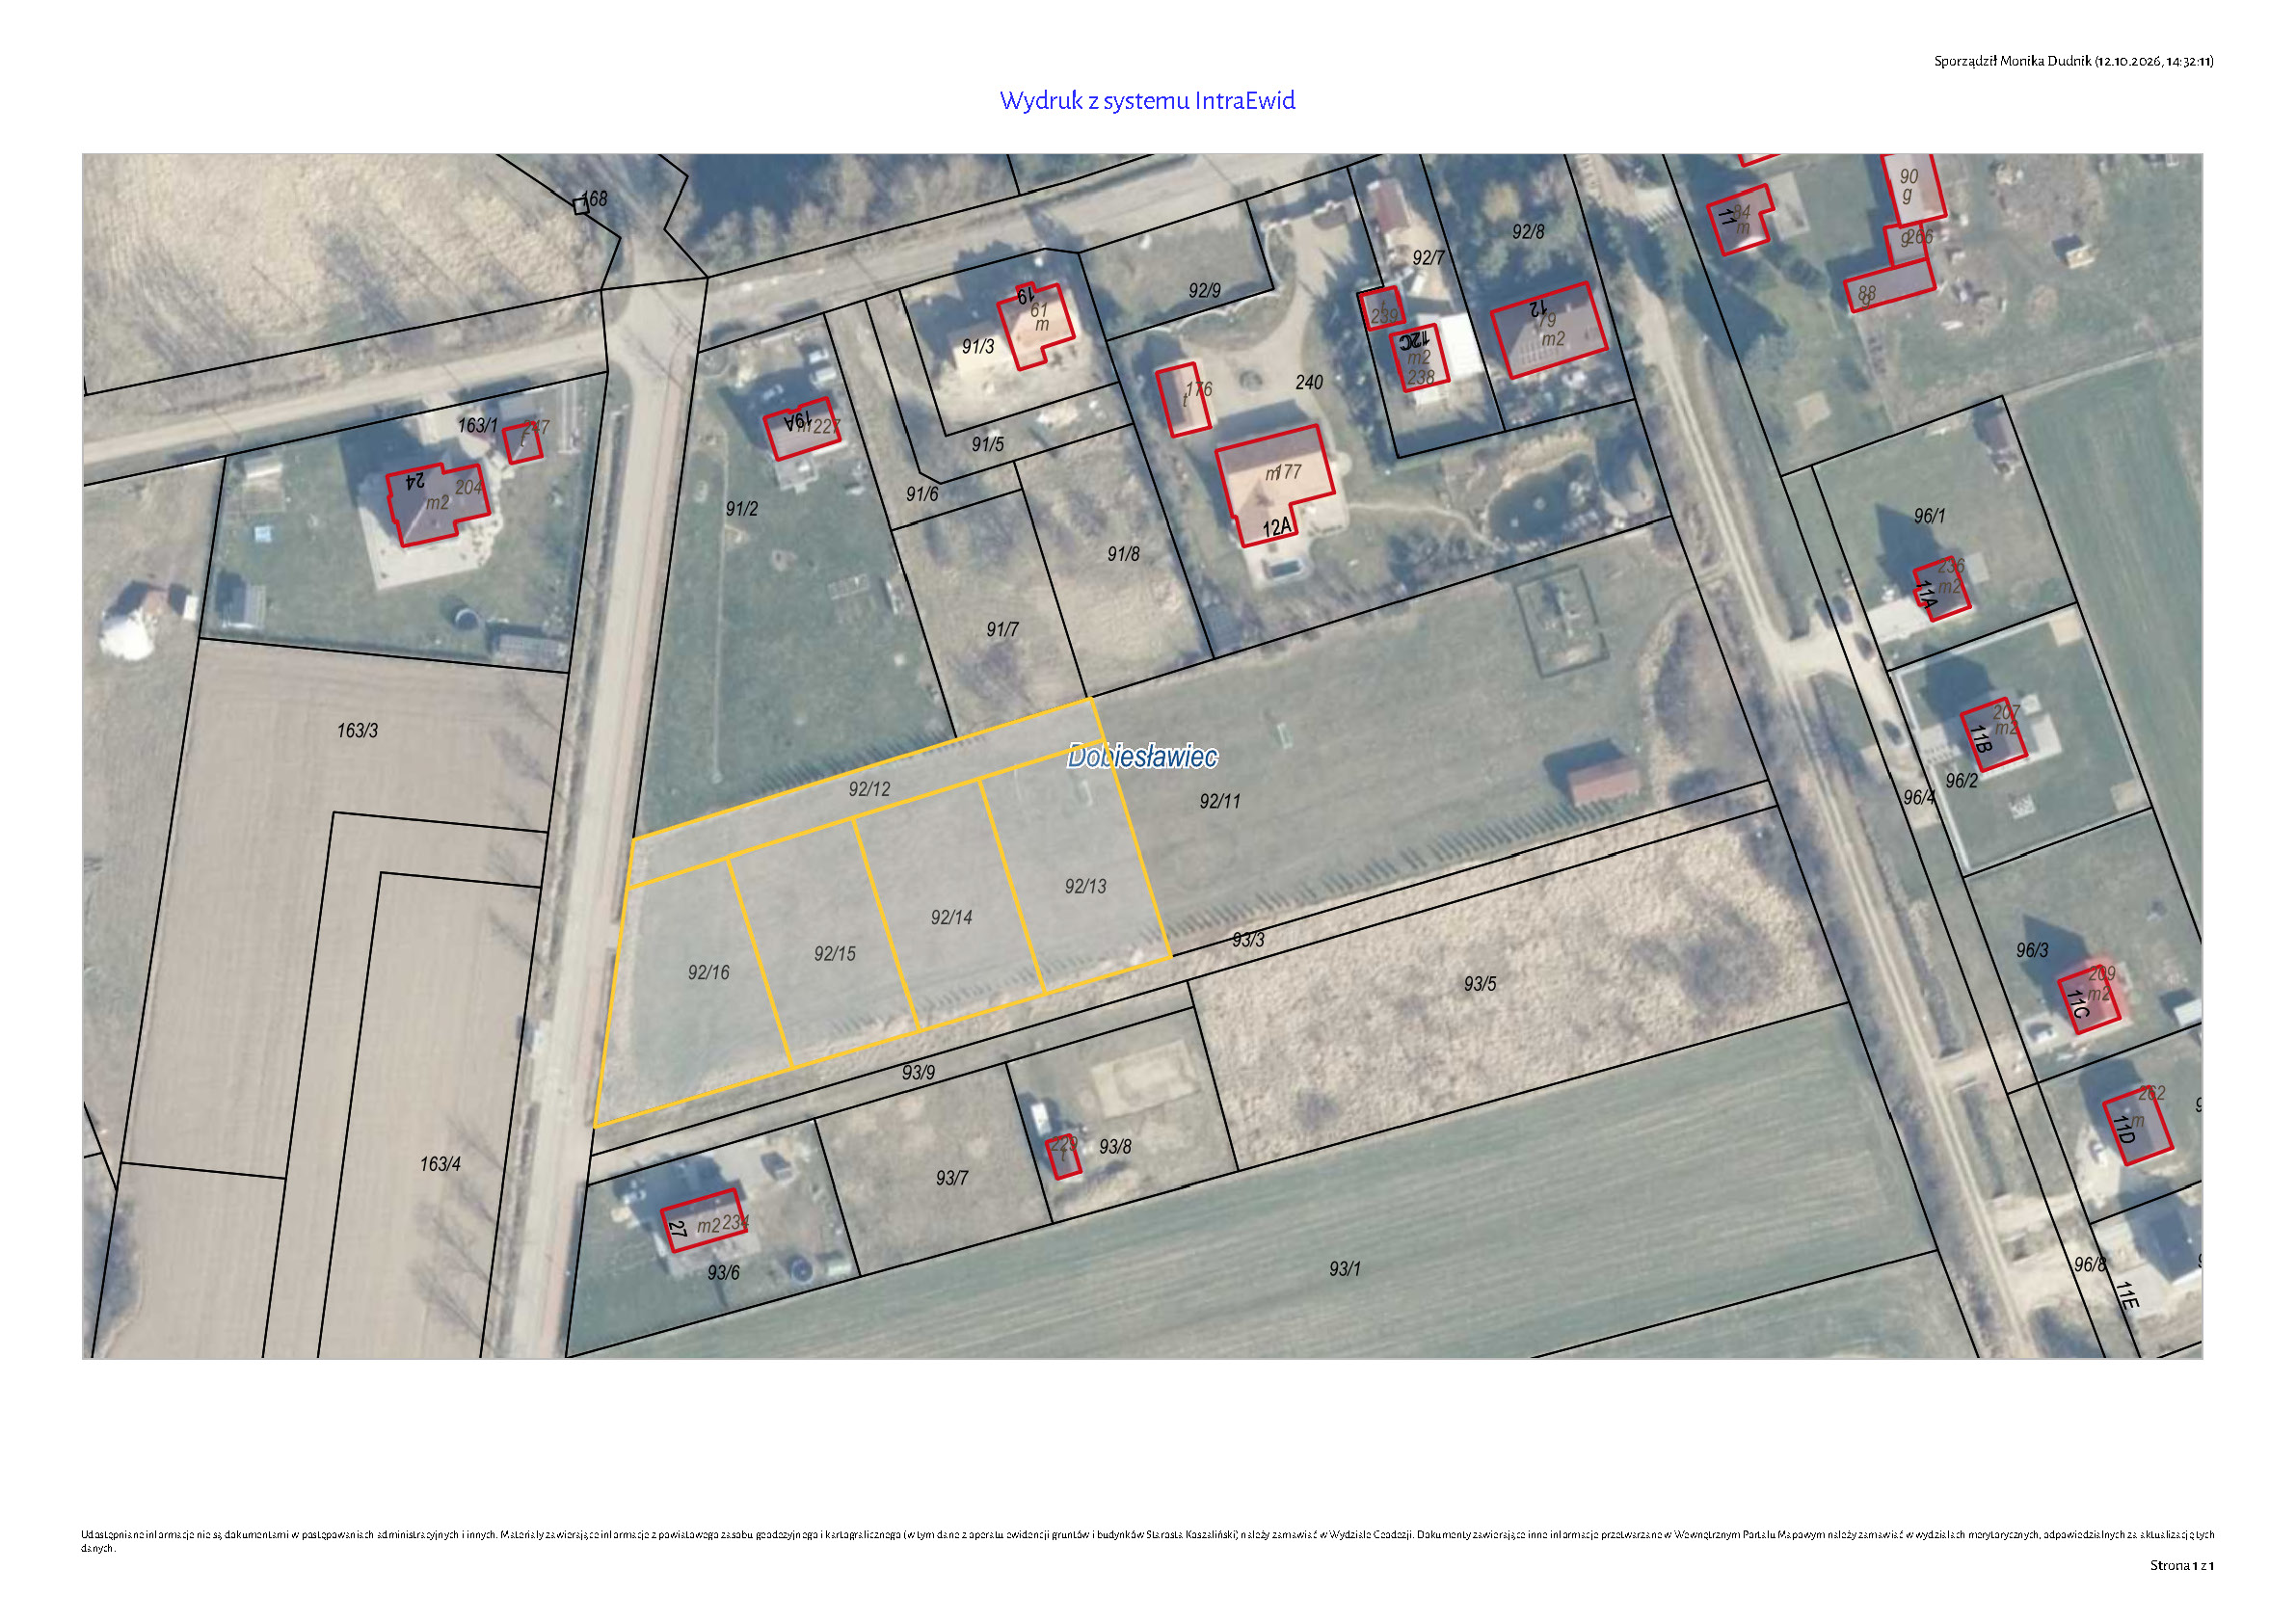Viewport: 2296px width, 1623px height.
Task: Select building 27 on parcel 93/6
Action: pyautogui.click(x=704, y=1220)
